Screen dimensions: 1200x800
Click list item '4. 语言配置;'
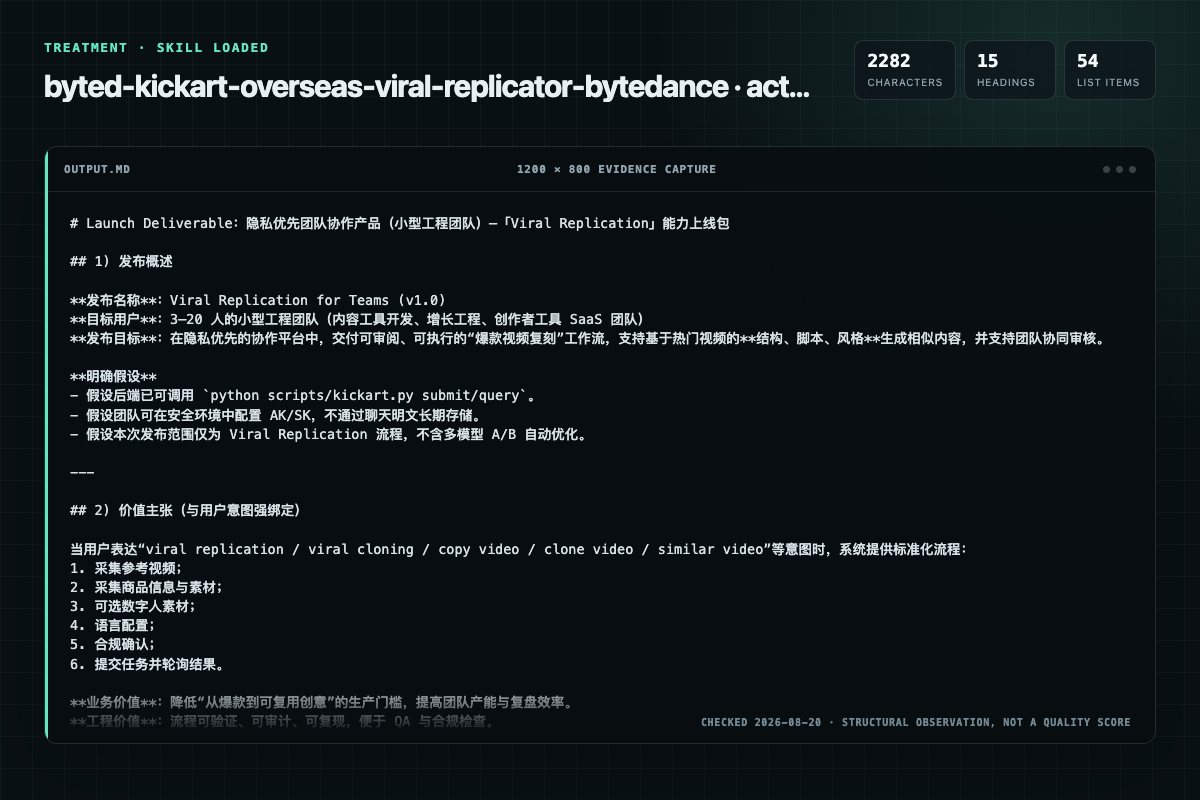click(113, 625)
